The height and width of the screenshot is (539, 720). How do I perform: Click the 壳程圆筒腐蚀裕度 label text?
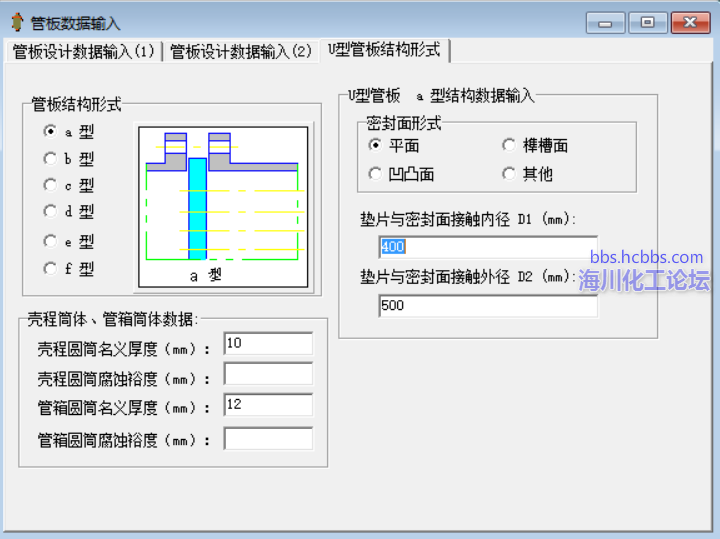tap(124, 379)
